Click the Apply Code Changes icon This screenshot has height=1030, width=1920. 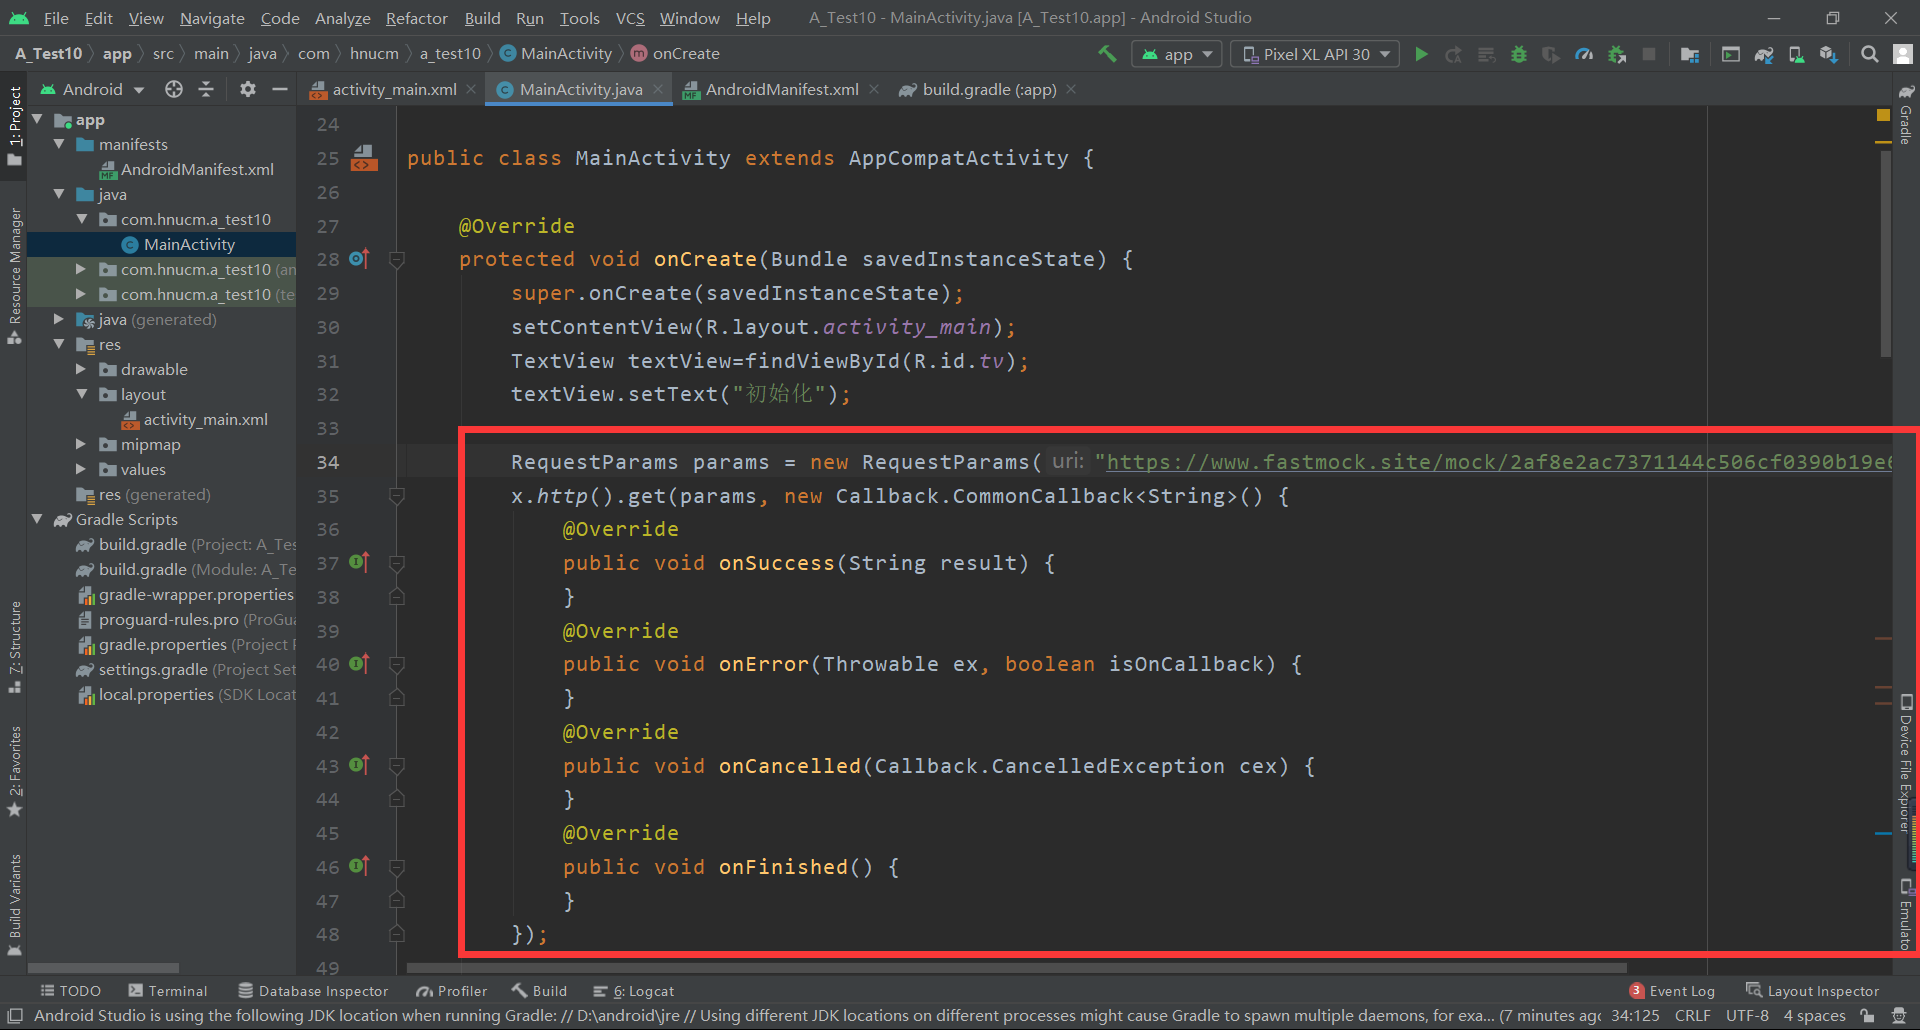tap(1486, 54)
